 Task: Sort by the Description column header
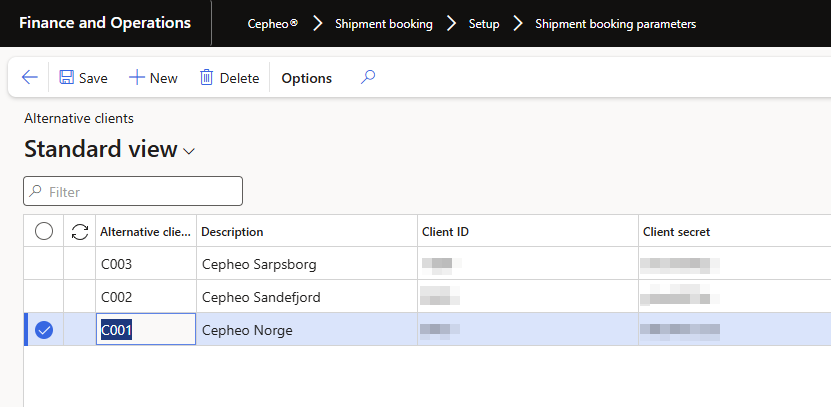233,232
